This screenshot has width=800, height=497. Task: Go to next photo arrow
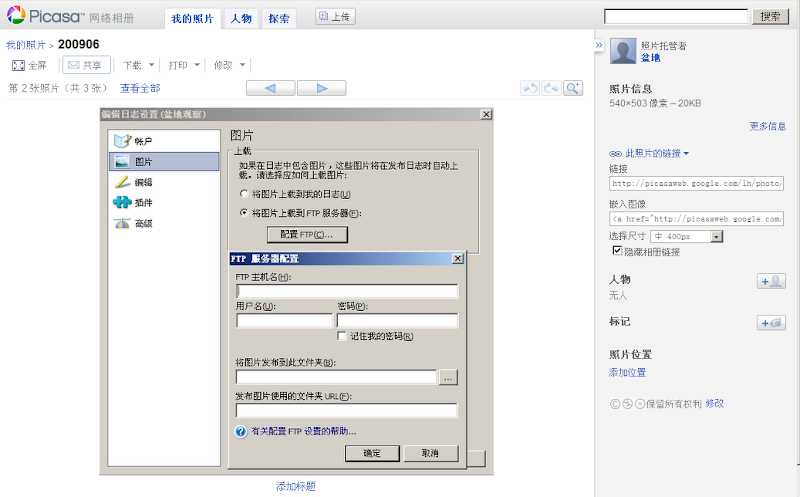click(321, 88)
